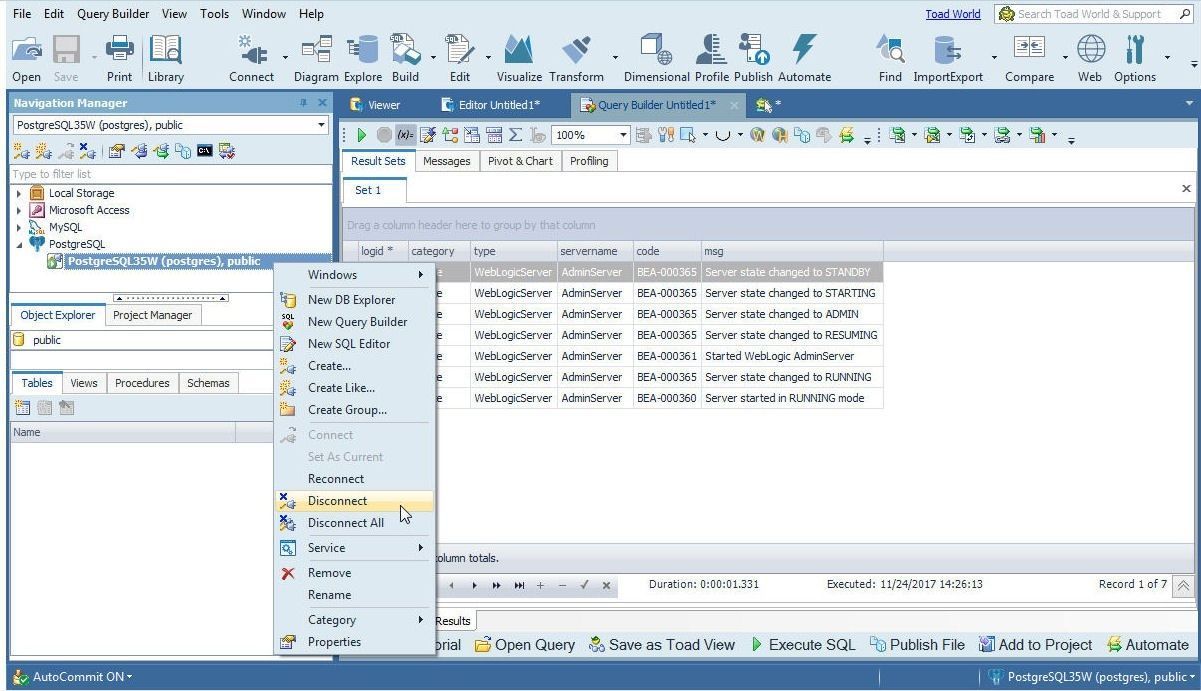Open the 100% zoom dropdown
The height and width of the screenshot is (691, 1201).
coord(624,135)
